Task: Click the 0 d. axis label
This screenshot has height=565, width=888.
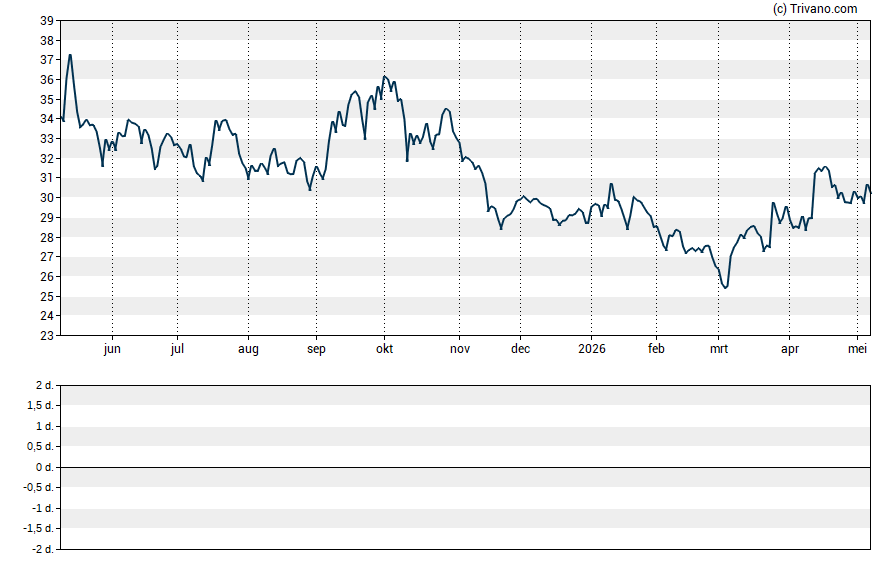Action: tap(45, 467)
